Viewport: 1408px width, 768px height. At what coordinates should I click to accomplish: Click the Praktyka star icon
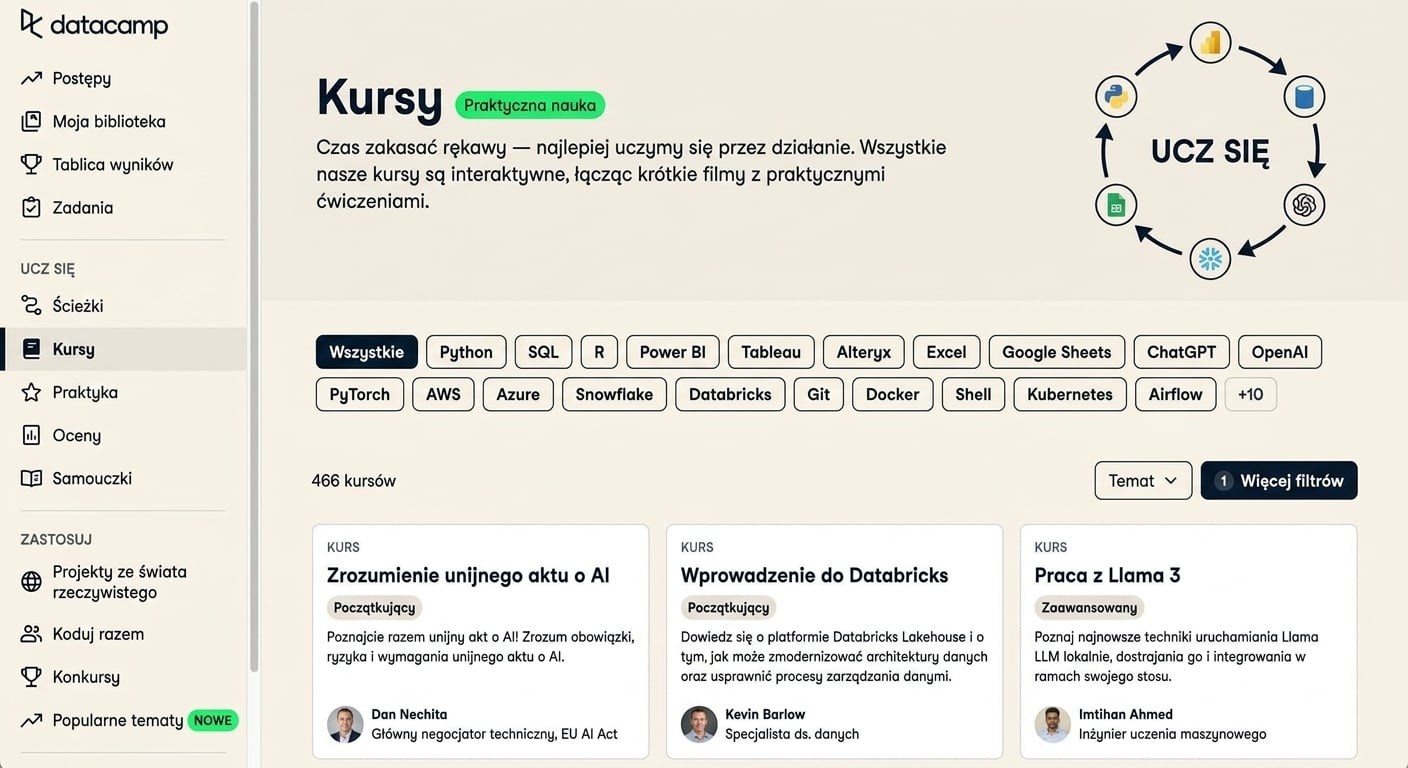(x=31, y=392)
